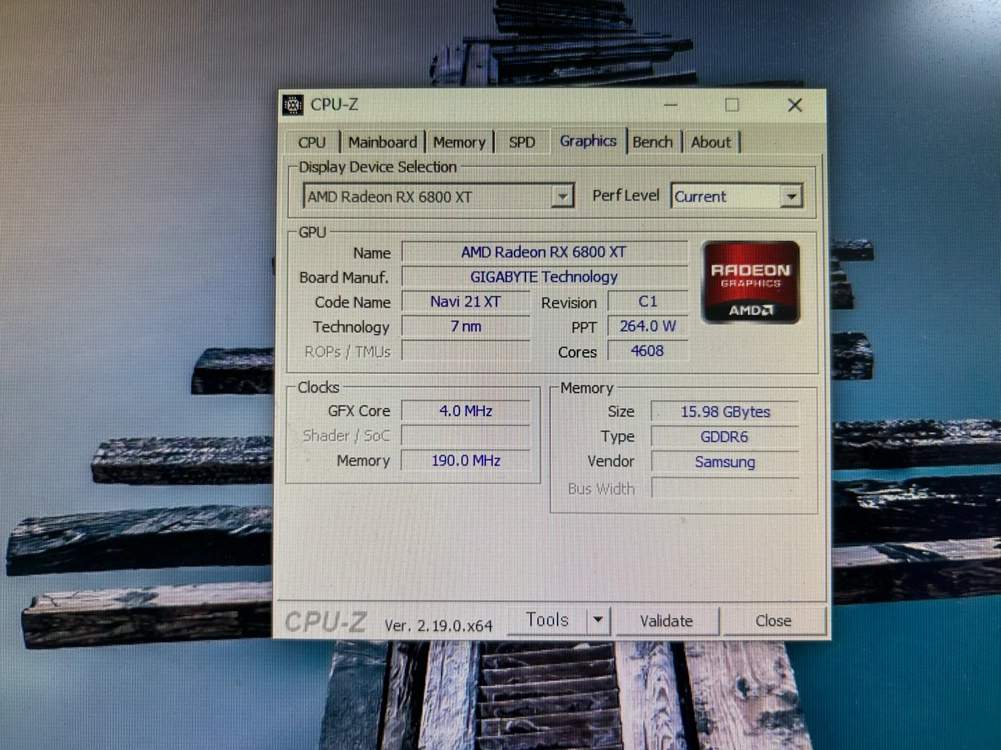This screenshot has width=1001, height=750.
Task: Click the memory size 15.98 GBytes value
Action: tap(725, 412)
